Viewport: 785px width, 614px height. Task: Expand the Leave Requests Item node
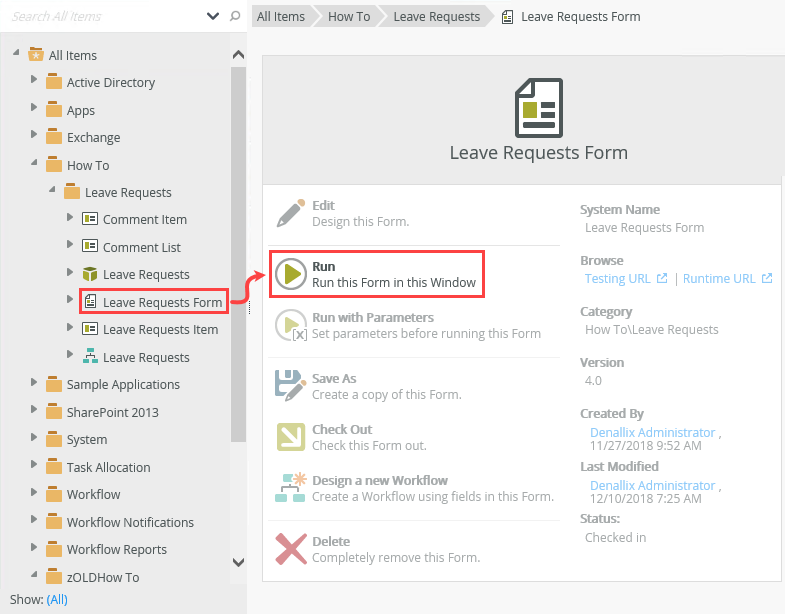pos(70,327)
